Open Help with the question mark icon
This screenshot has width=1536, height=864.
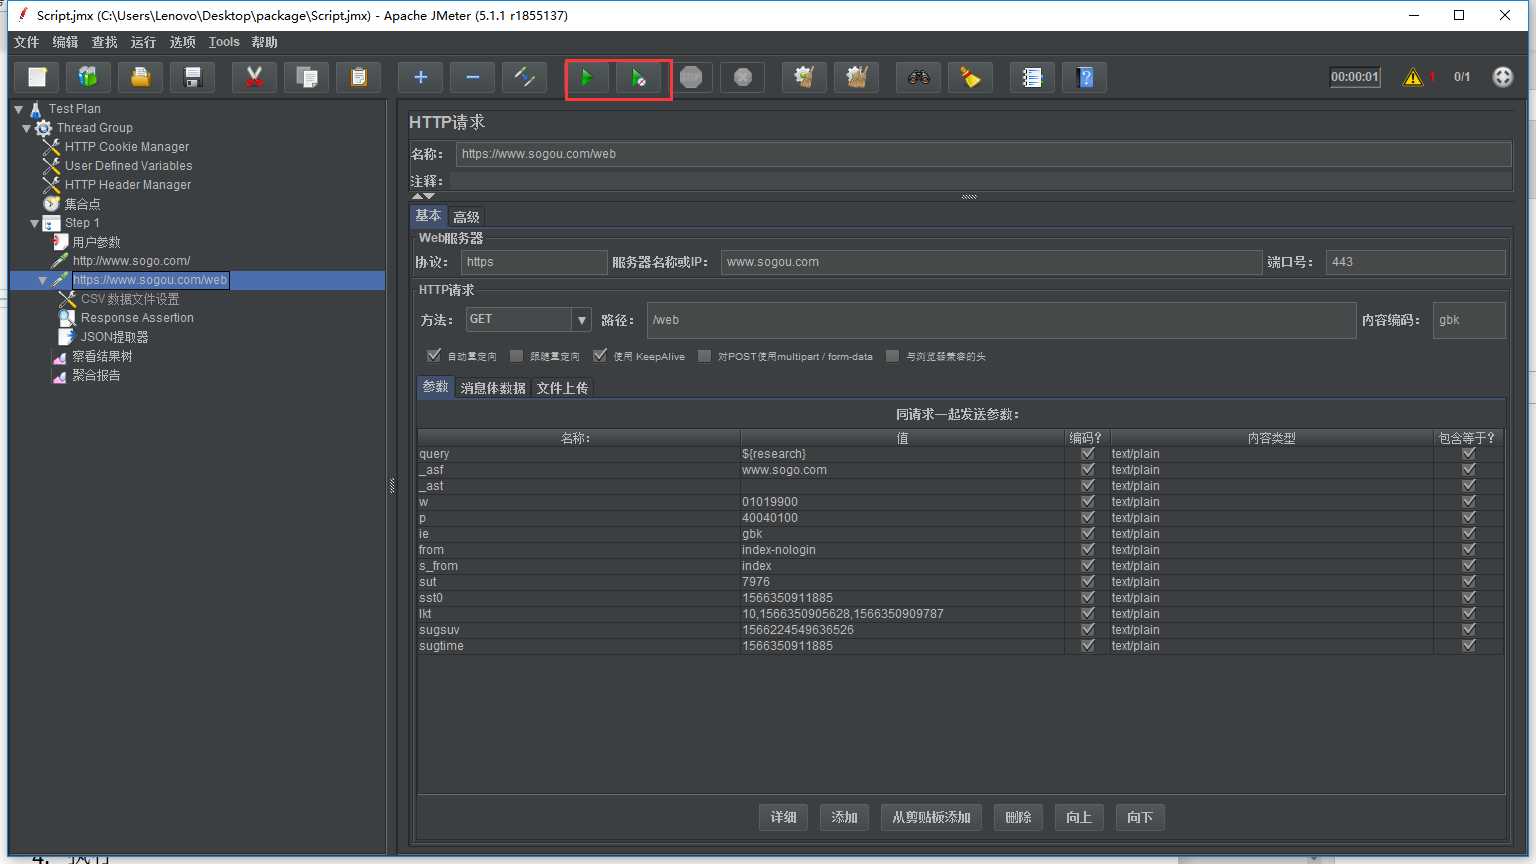(1085, 77)
